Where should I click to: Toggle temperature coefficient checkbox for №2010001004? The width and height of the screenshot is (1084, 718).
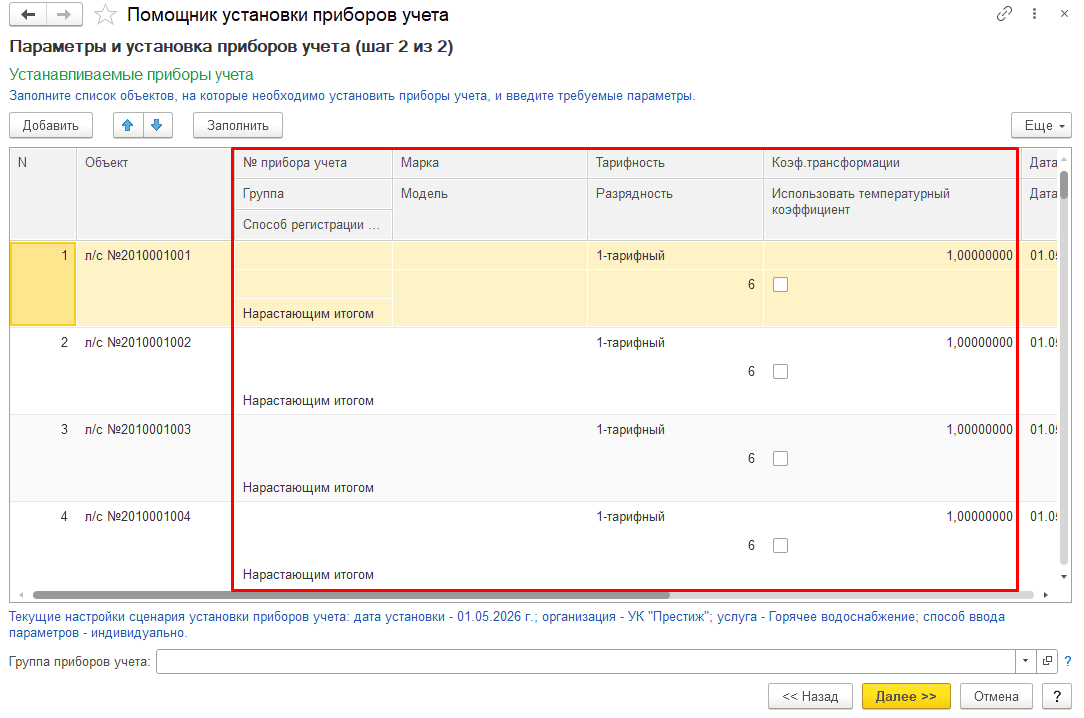point(781,546)
